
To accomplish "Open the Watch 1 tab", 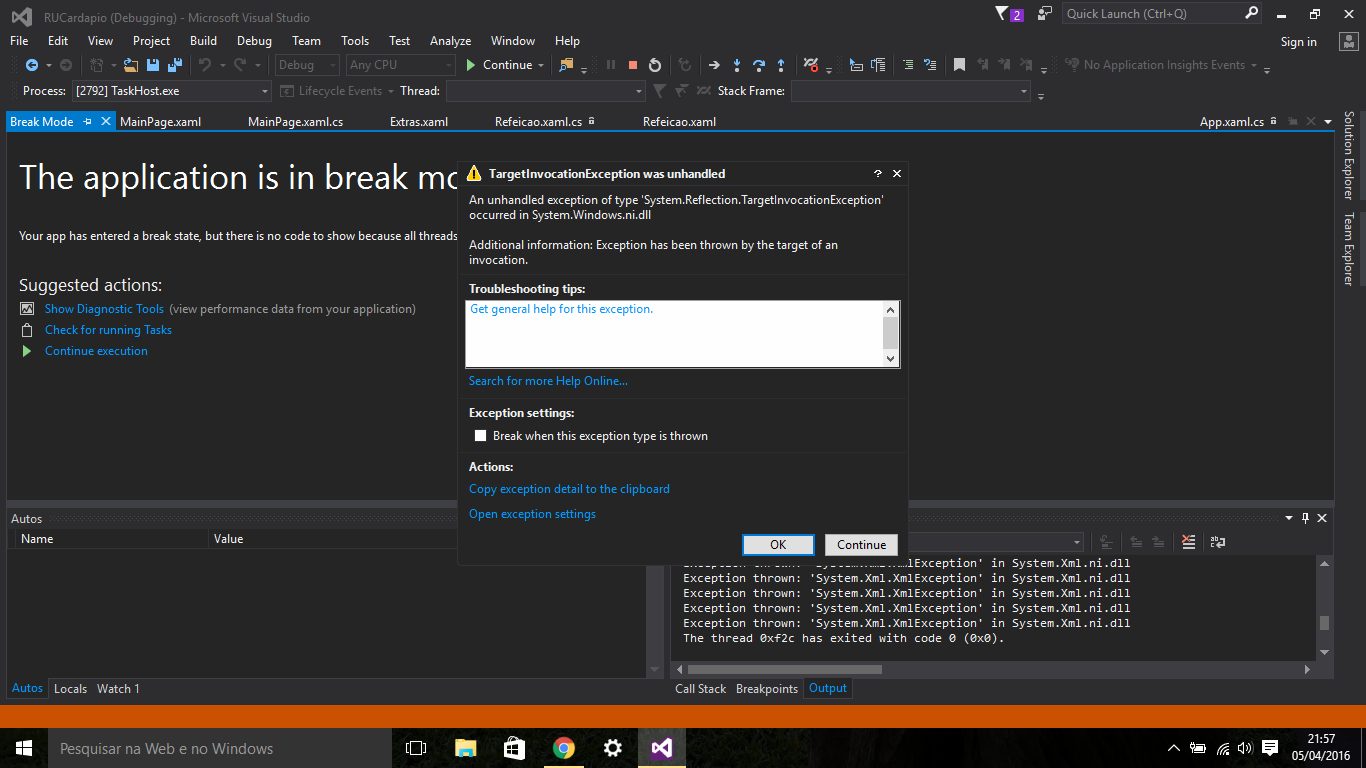I will click(x=118, y=688).
